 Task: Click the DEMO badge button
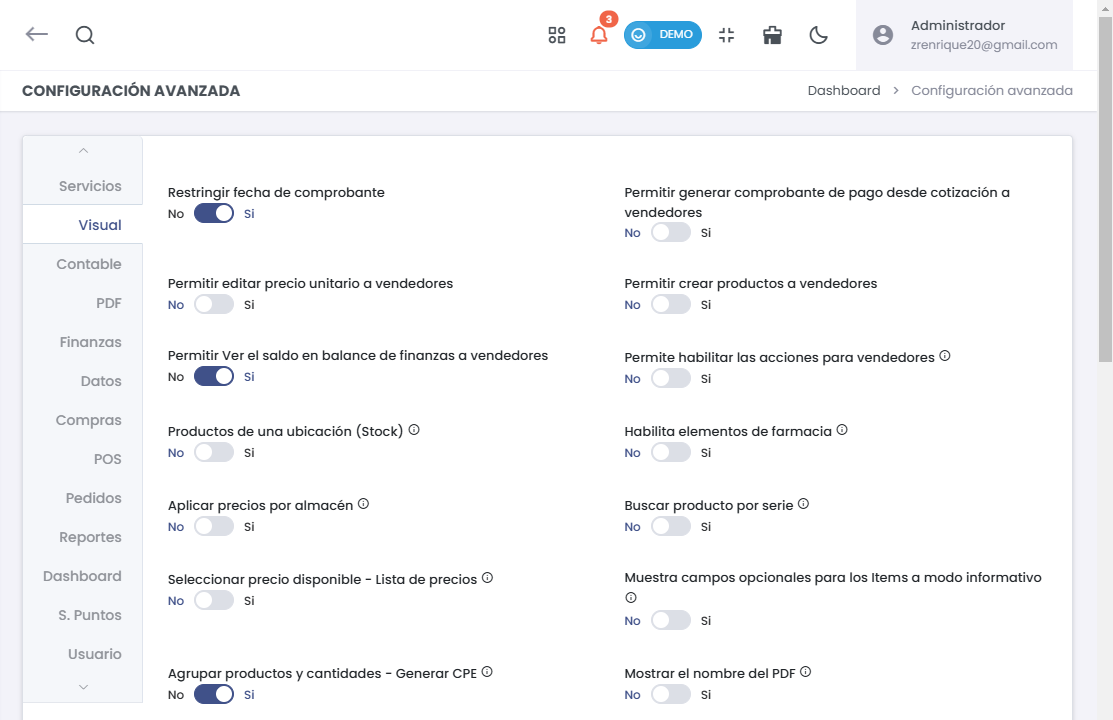(663, 35)
